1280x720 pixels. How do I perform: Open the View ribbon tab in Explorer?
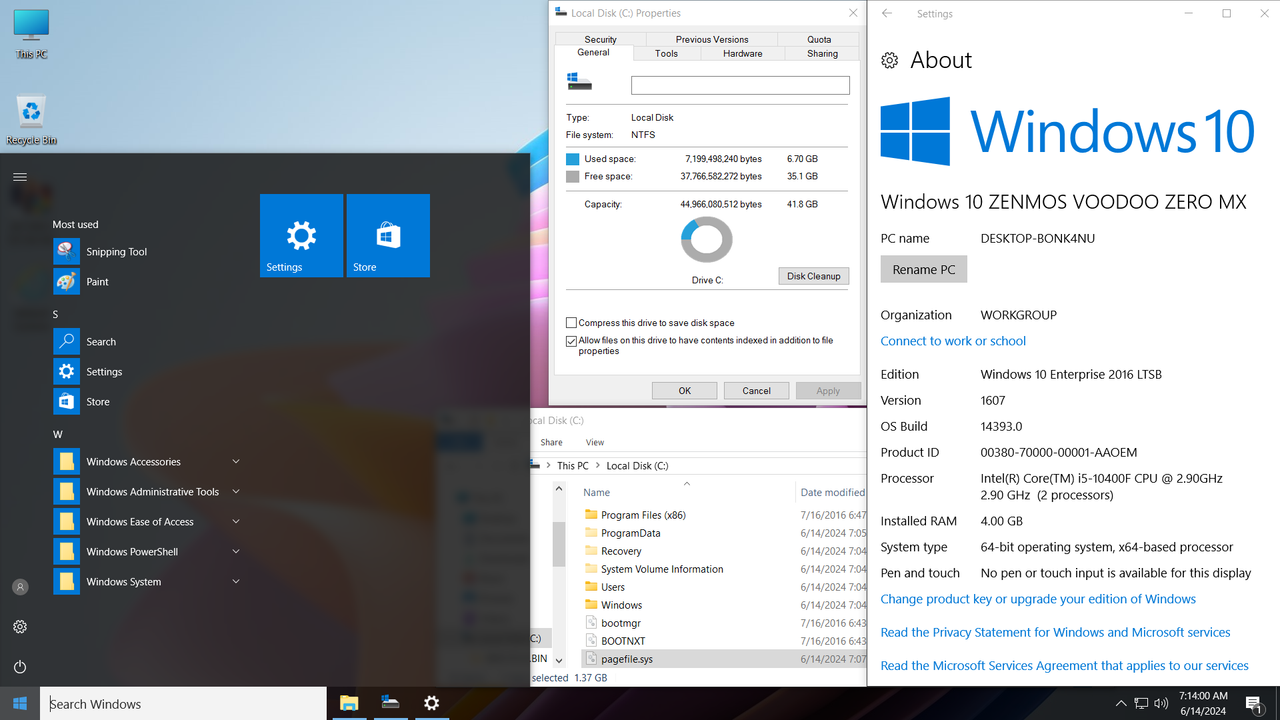(x=595, y=442)
